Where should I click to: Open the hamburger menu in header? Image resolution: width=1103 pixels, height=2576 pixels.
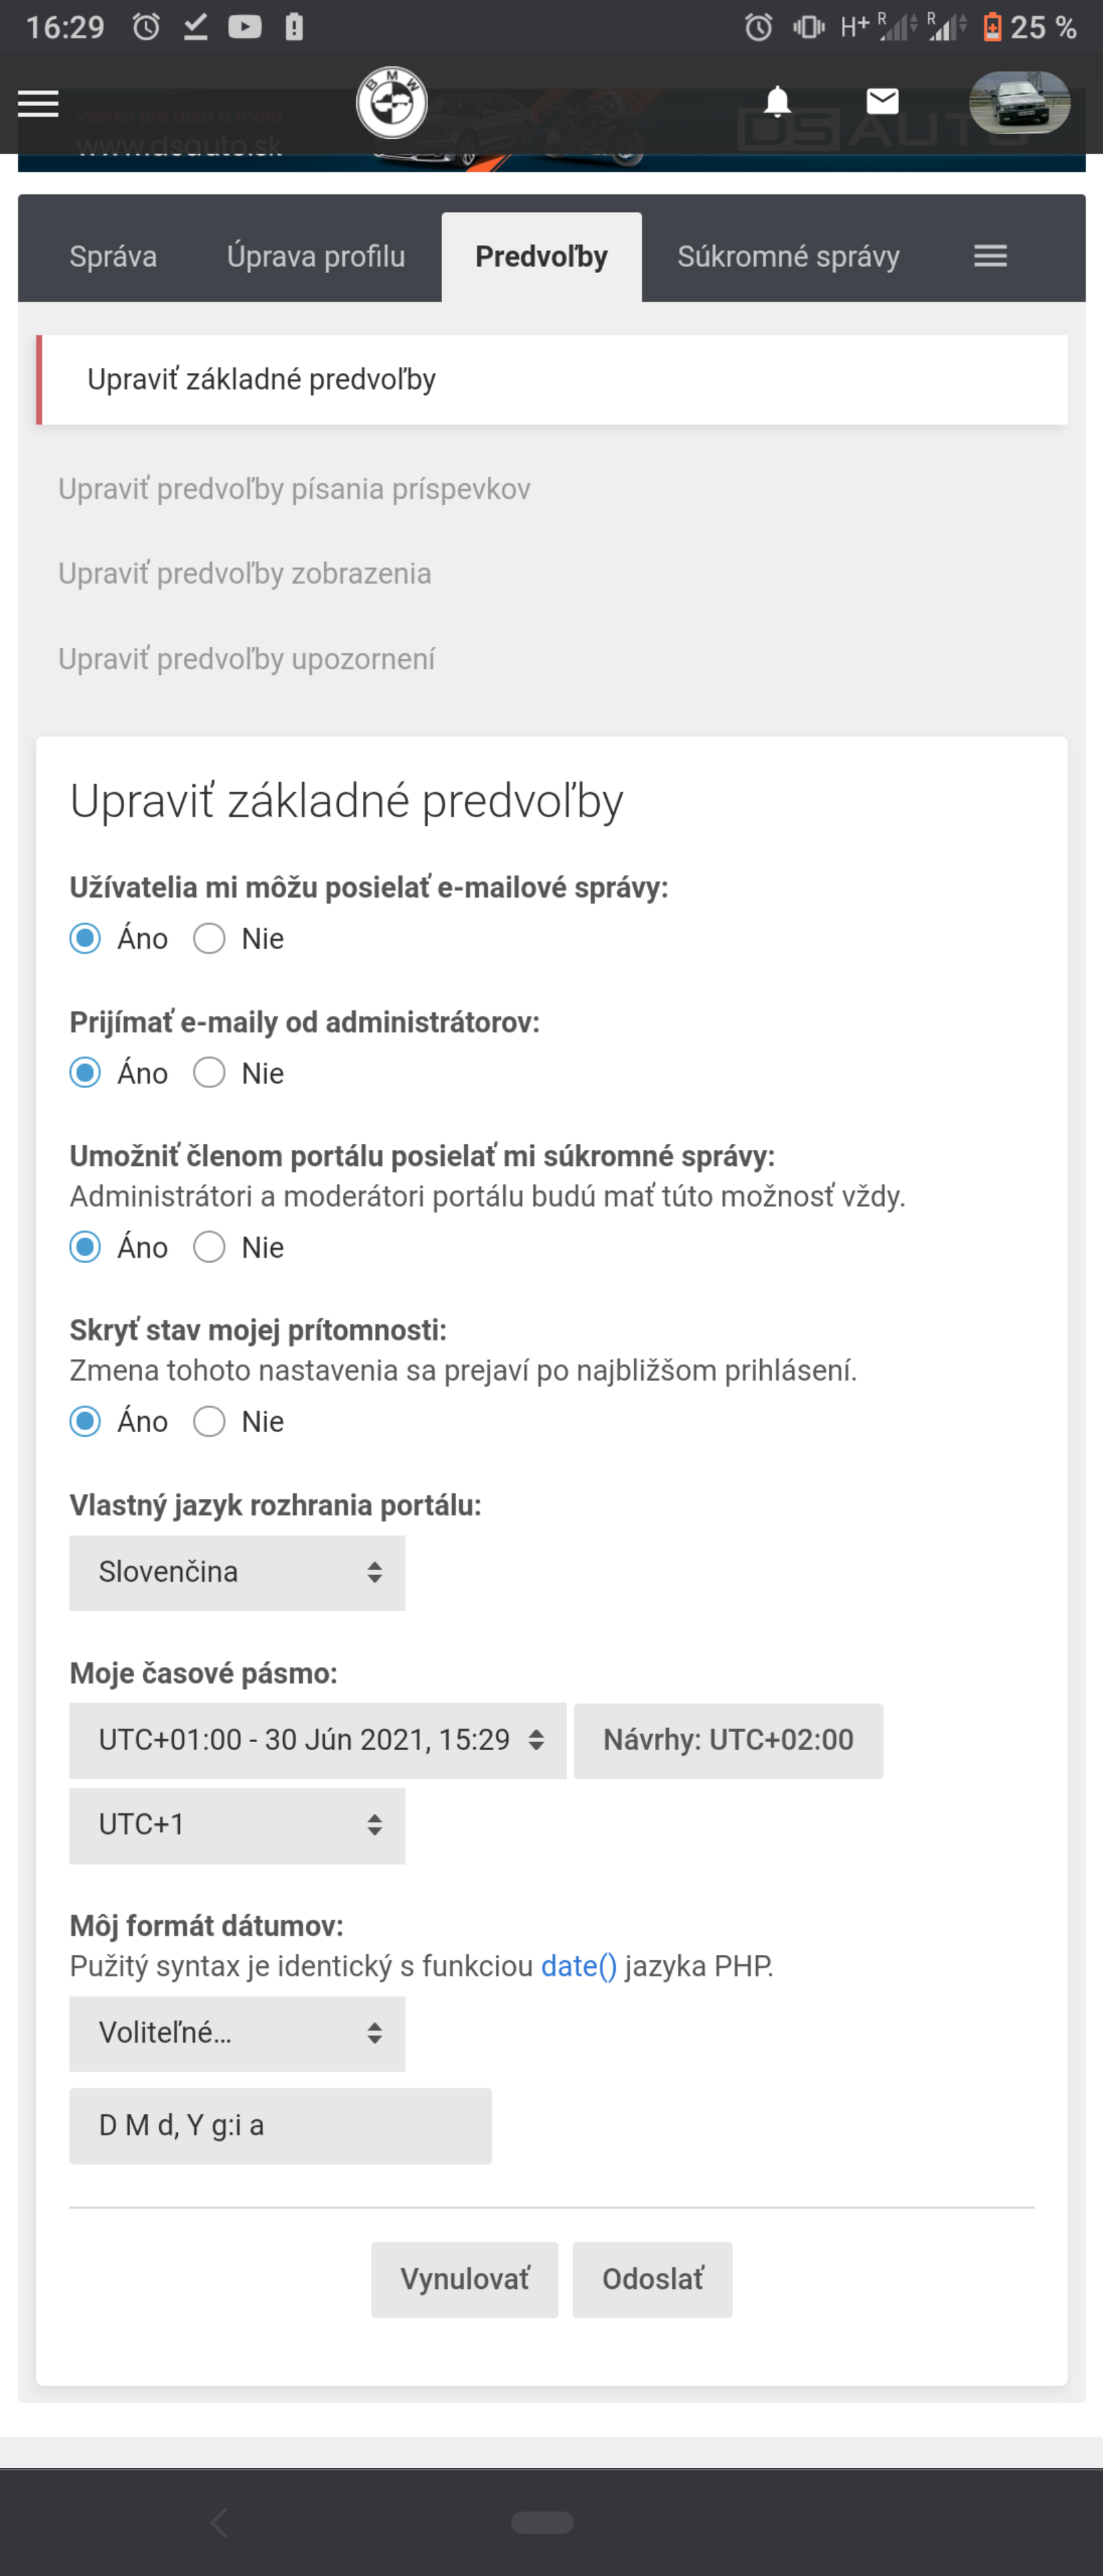(x=38, y=103)
